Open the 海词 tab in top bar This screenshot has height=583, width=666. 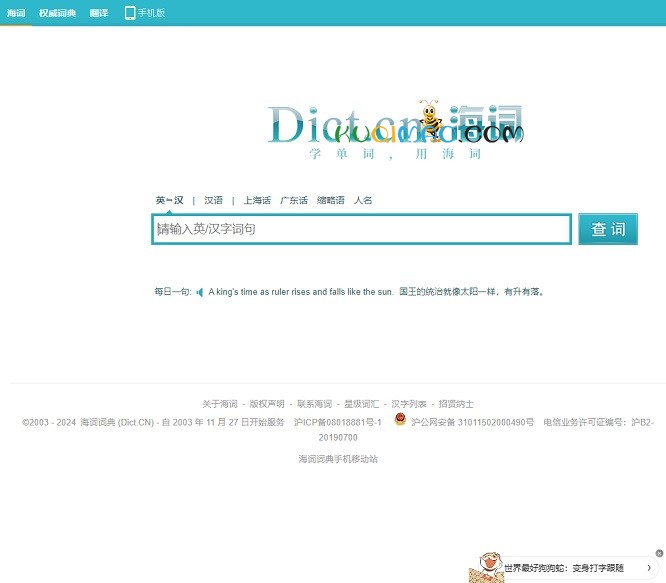coord(16,13)
